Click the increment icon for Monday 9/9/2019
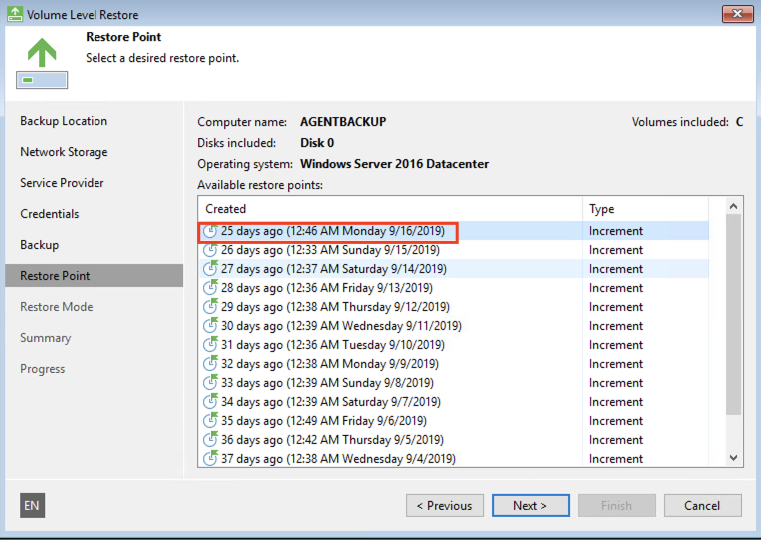 [210, 364]
